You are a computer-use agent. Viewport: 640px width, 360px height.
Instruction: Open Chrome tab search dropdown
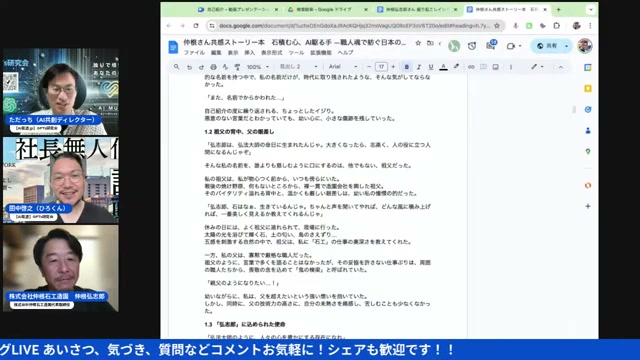pos(591,9)
